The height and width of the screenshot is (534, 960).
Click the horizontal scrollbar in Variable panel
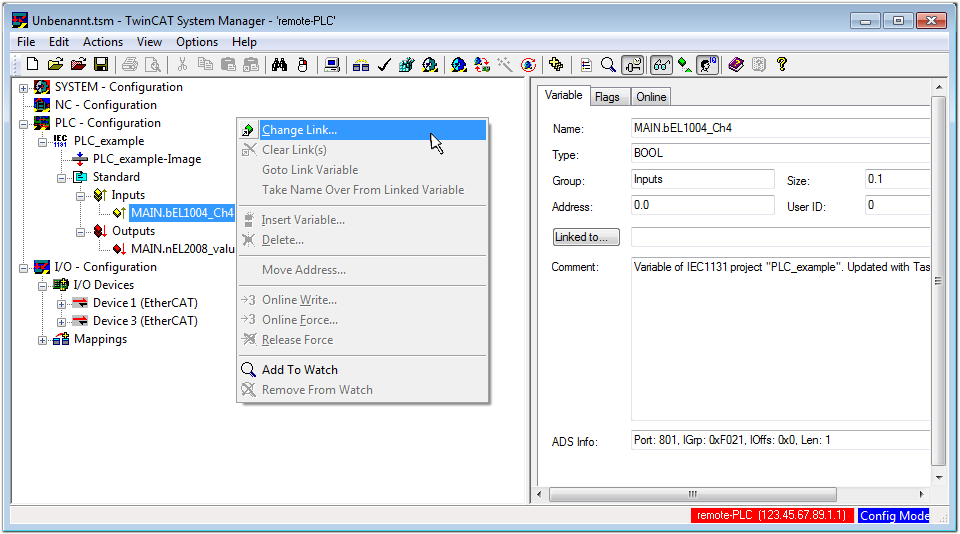tap(692, 494)
